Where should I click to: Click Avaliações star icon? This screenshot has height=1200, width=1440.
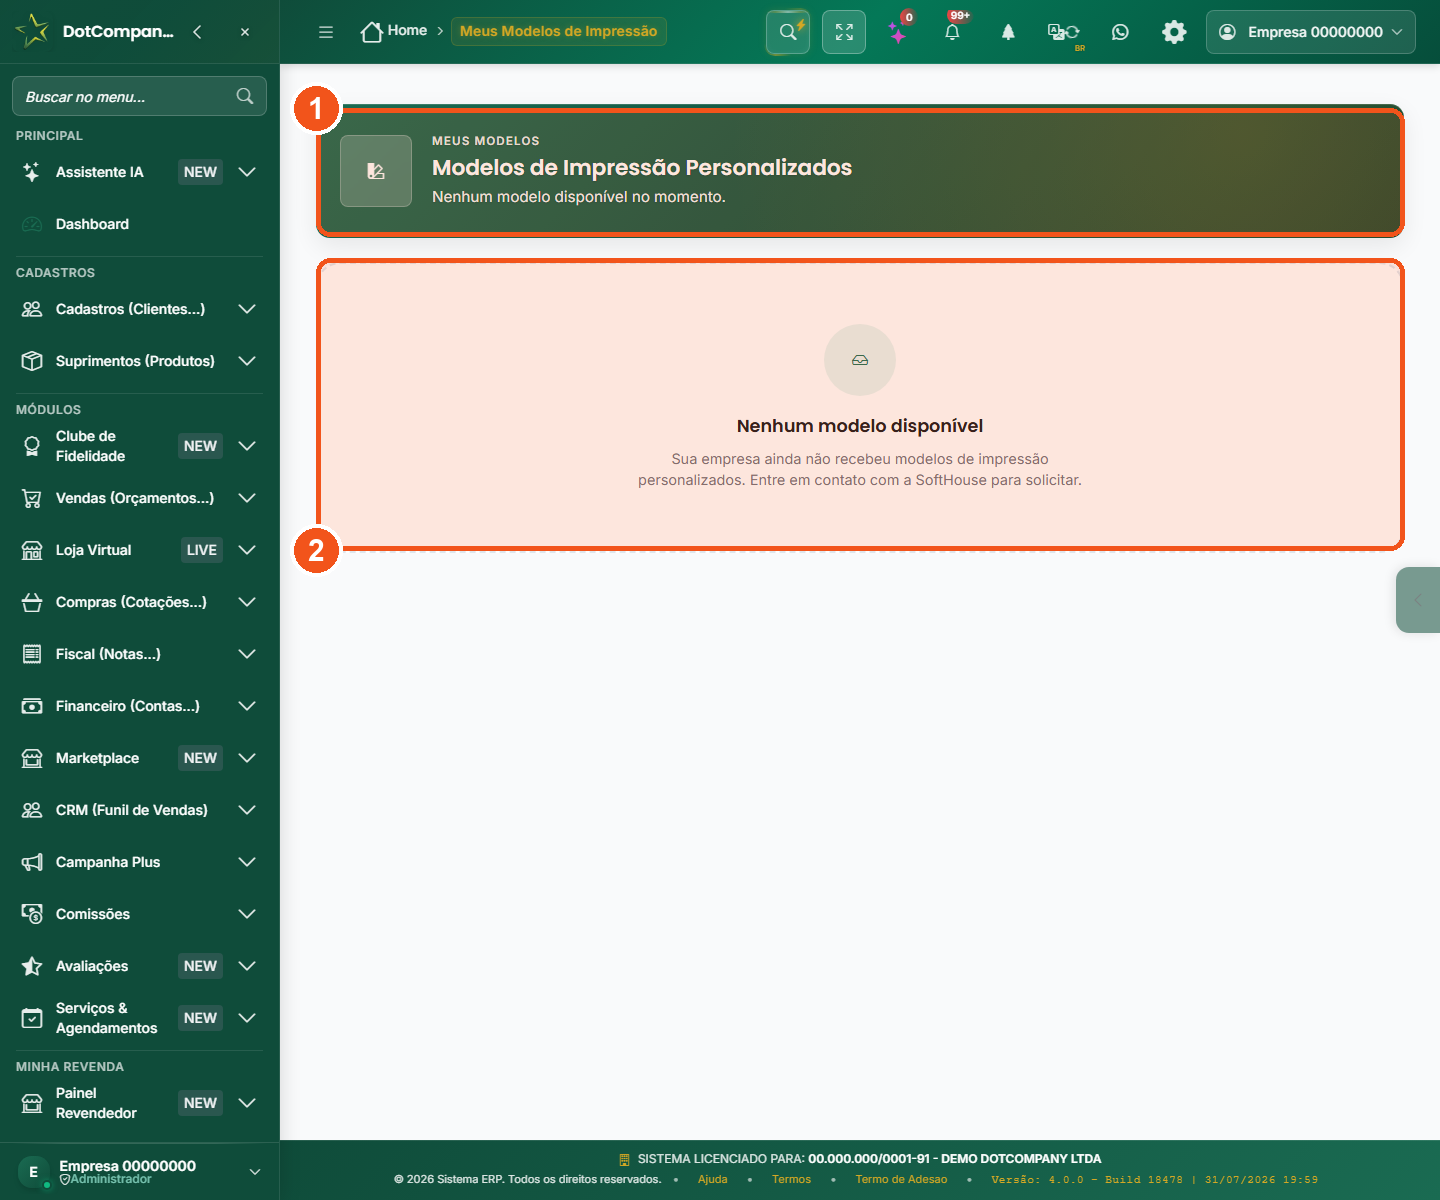tap(32, 966)
